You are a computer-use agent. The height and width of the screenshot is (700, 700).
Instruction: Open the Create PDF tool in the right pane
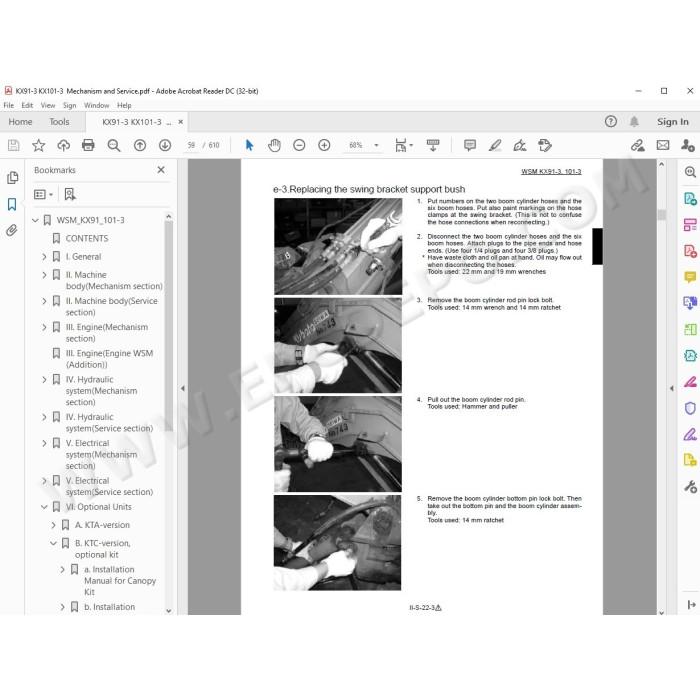click(690, 251)
